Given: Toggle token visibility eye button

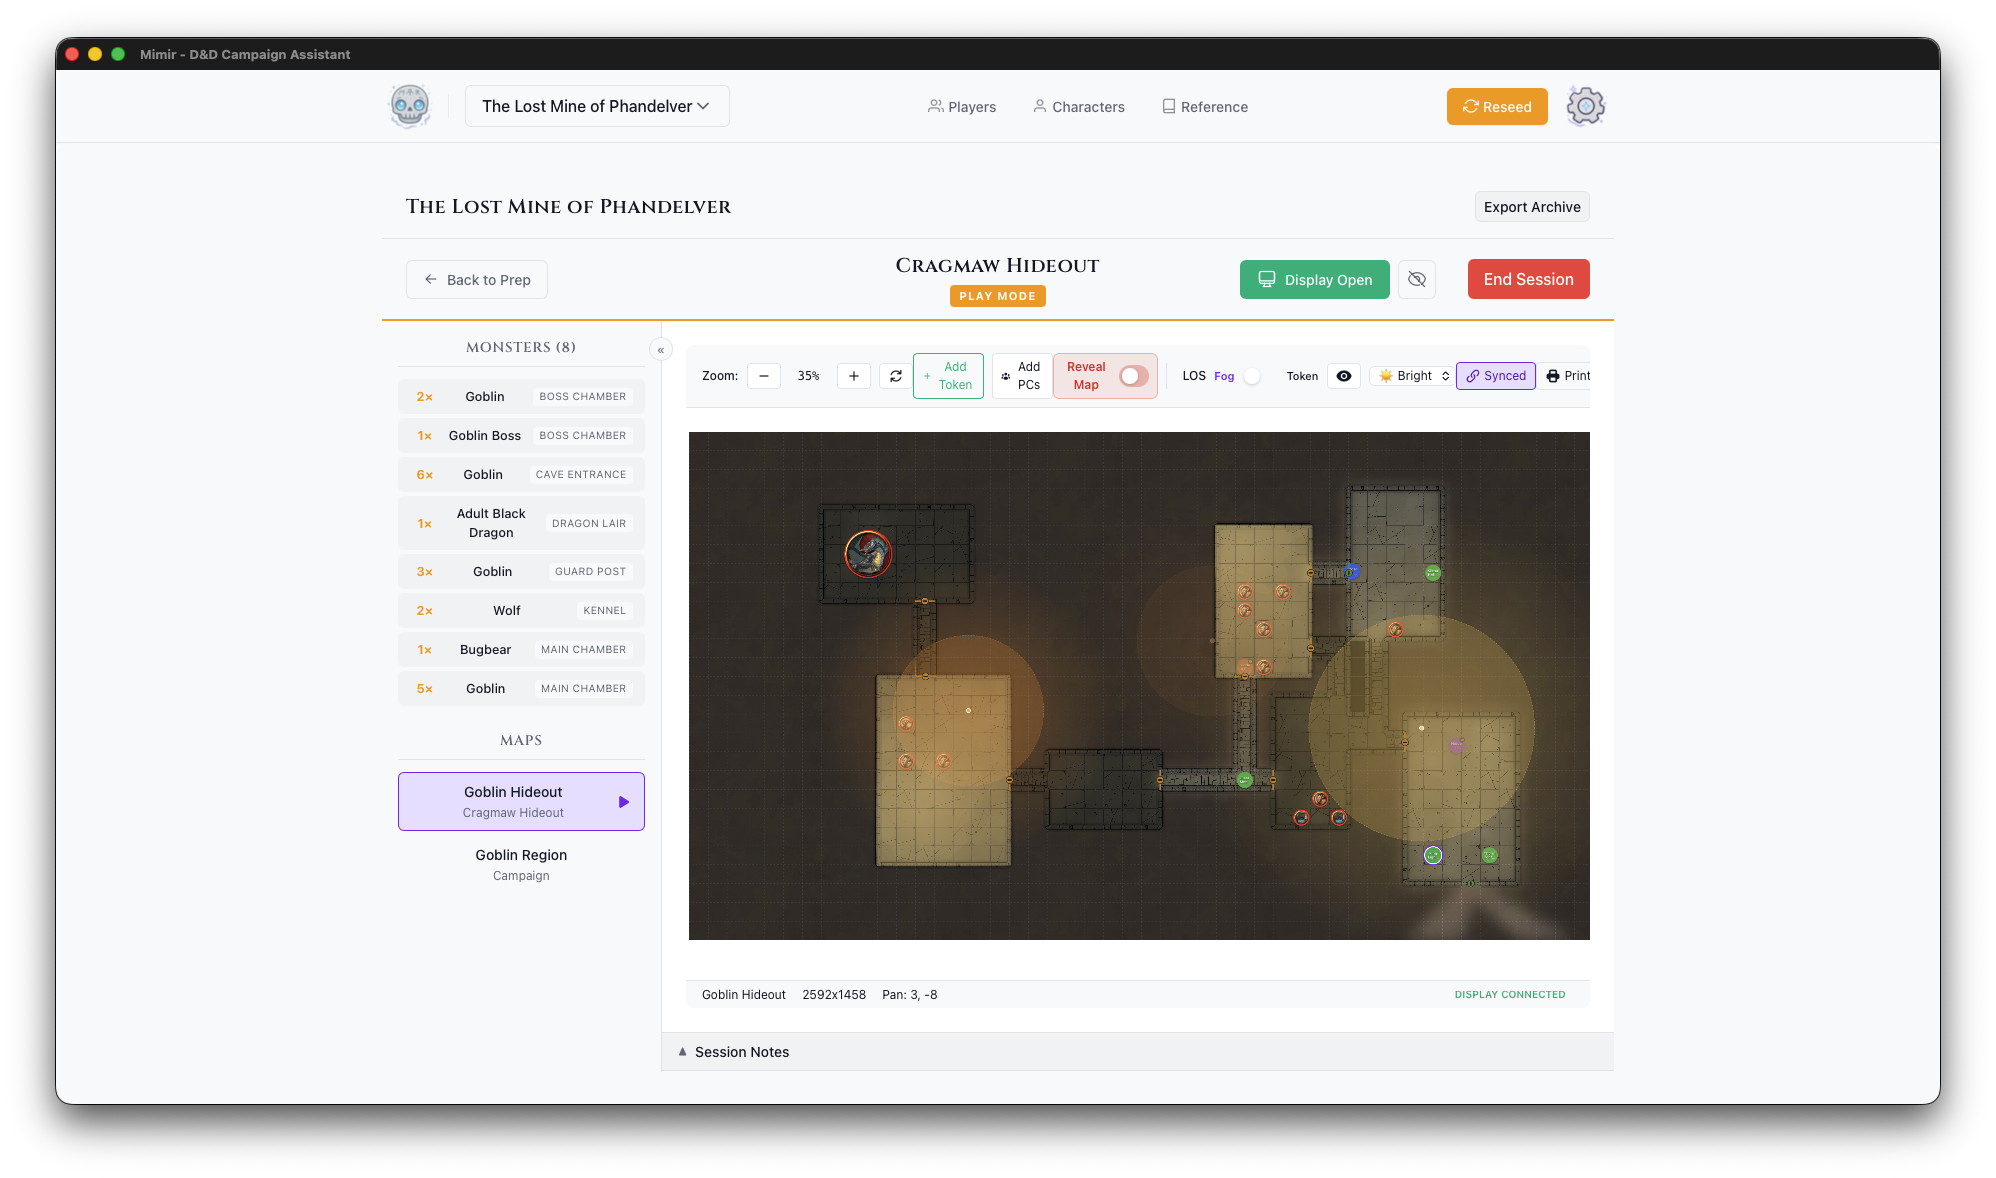Looking at the screenshot, I should pos(1344,376).
